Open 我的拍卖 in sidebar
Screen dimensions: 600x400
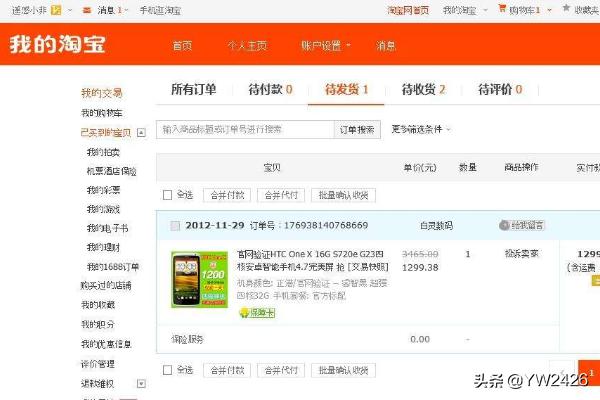(103, 152)
